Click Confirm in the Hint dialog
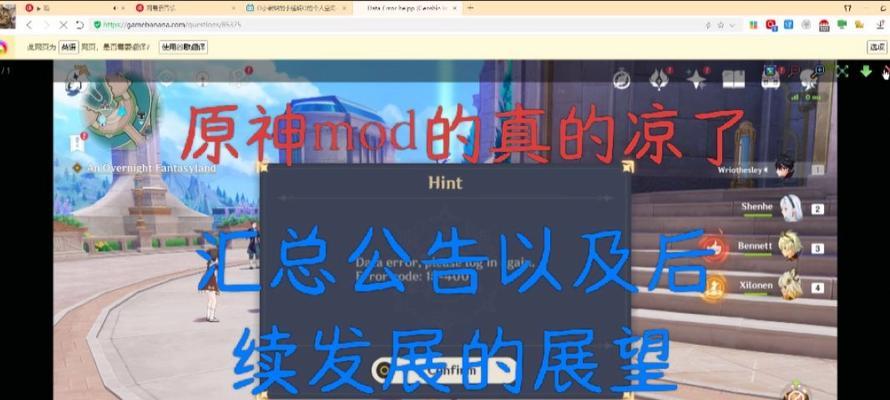The height and width of the screenshot is (400, 890). pos(444,370)
